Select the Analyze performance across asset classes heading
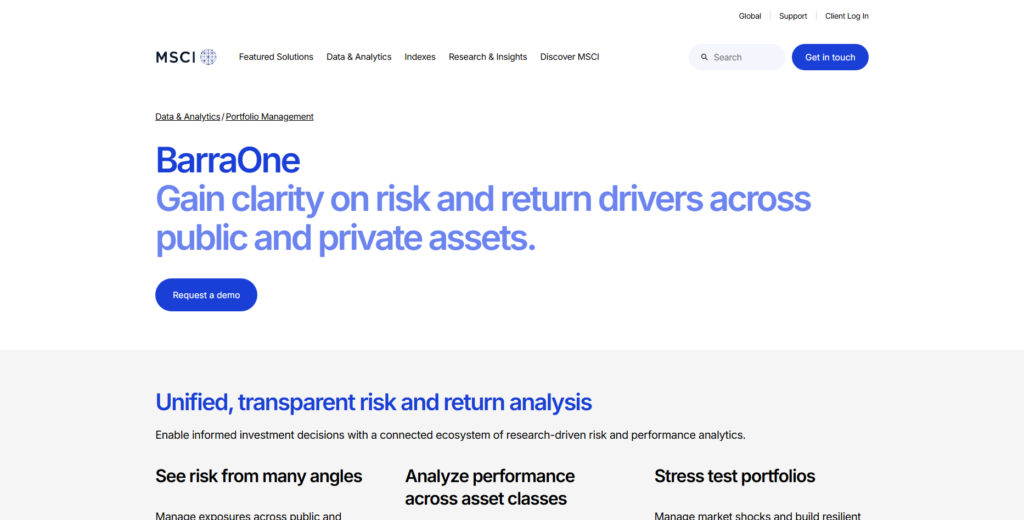Screen dimensions: 1024x520 (490, 487)
